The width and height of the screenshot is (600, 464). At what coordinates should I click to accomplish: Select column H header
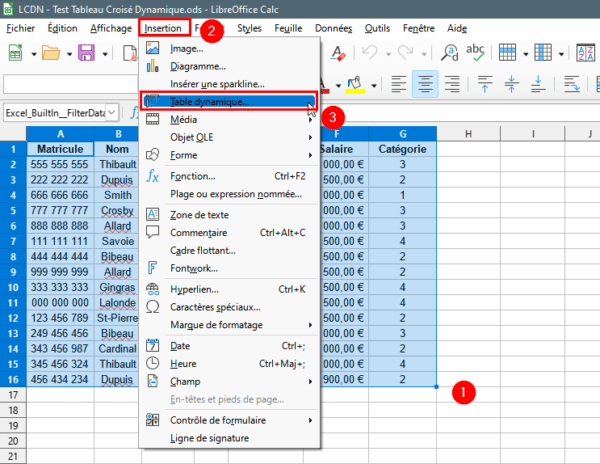[468, 134]
